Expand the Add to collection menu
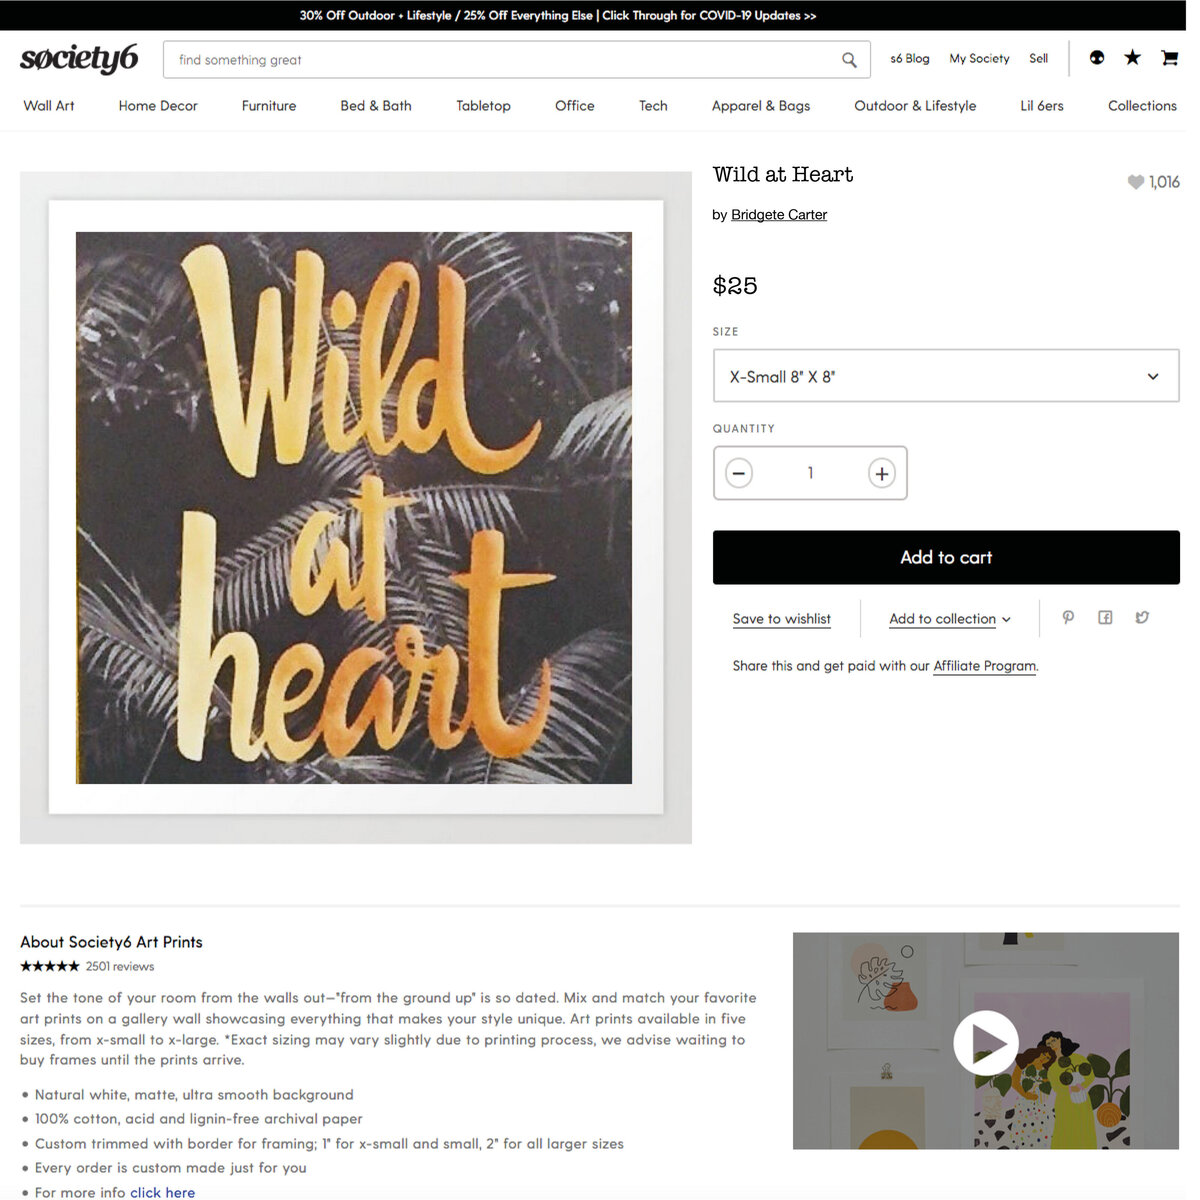Screen dimensions: 1200x1200 coord(950,619)
